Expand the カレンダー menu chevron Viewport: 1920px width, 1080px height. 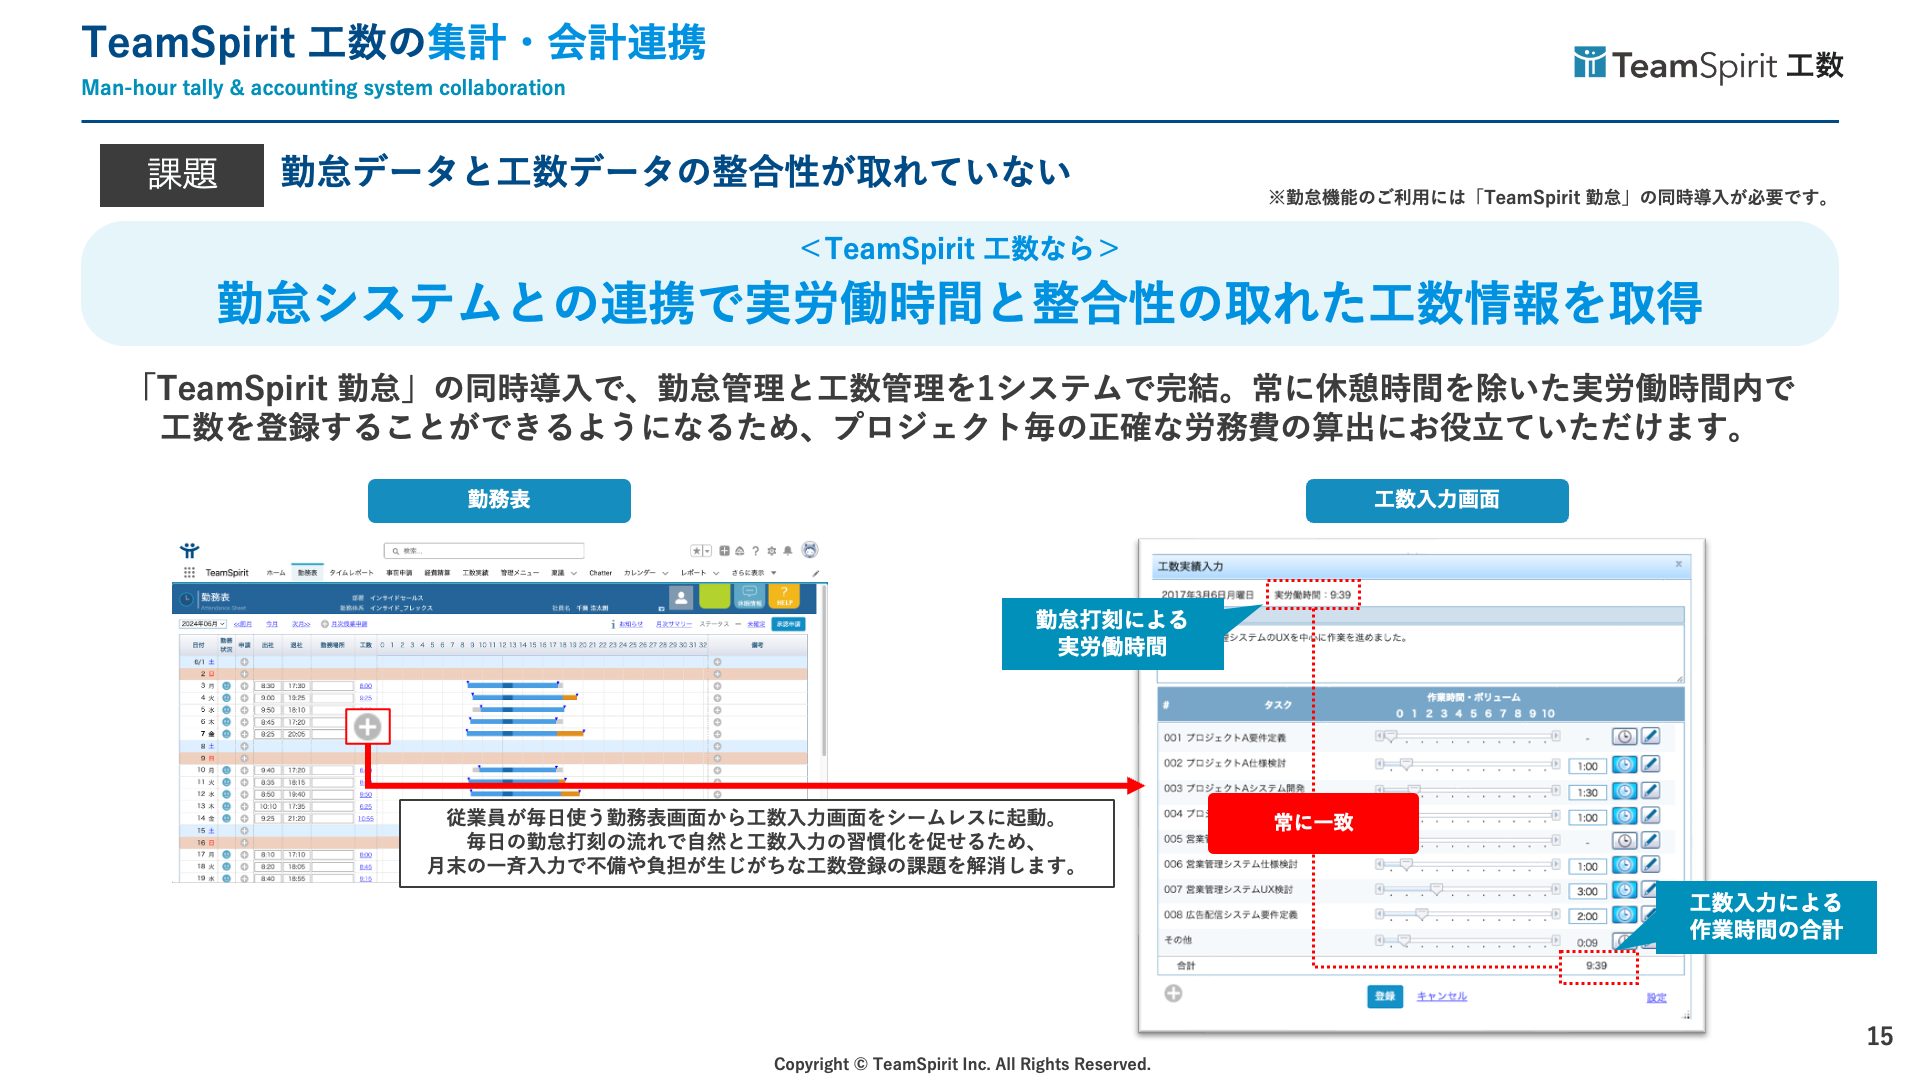pos(665,574)
